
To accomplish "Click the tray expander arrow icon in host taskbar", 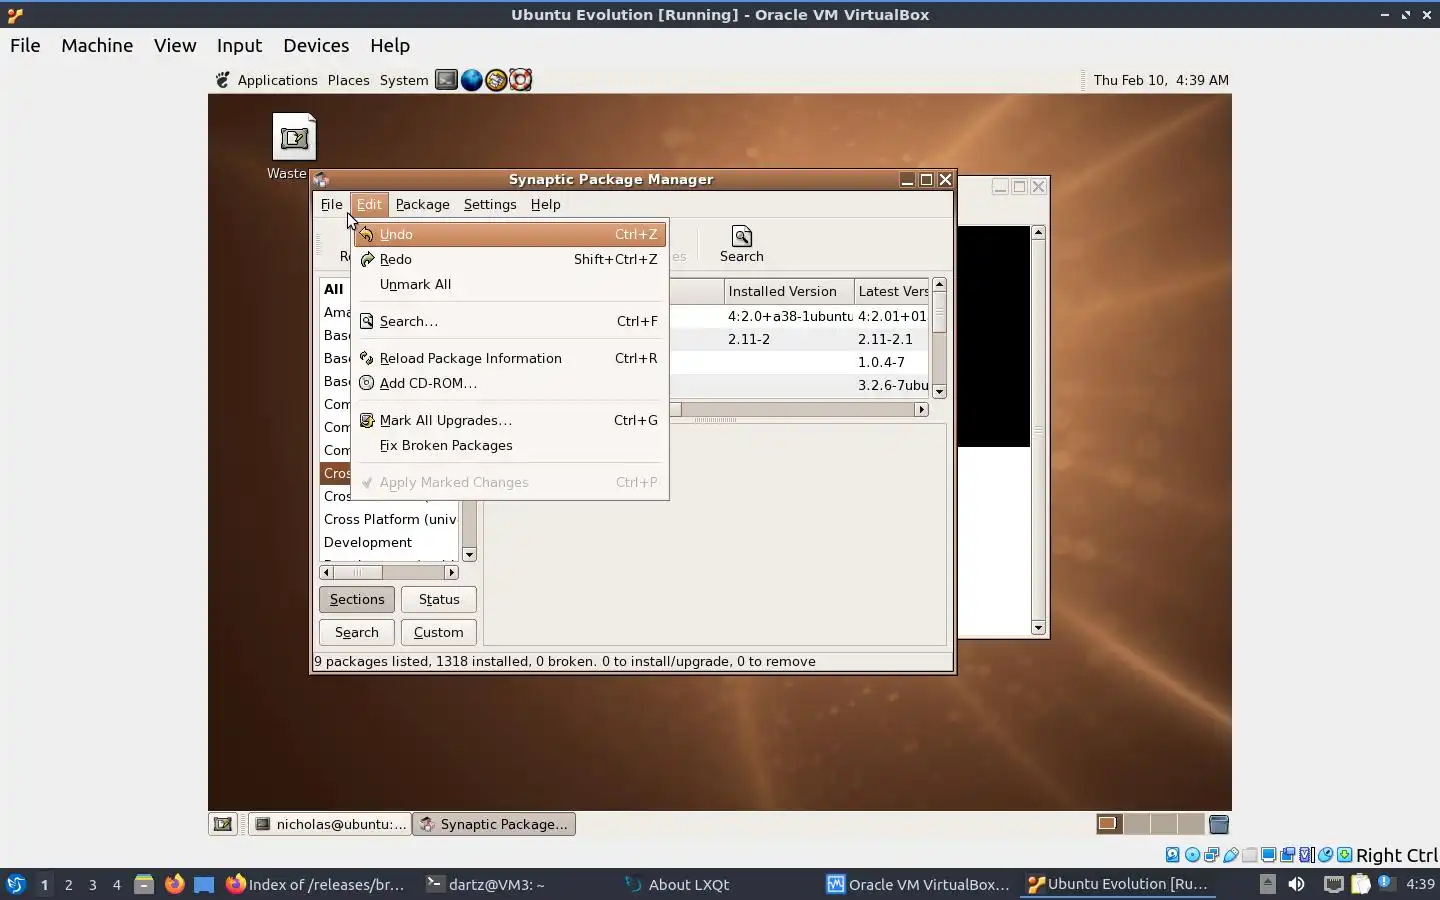I will click(1267, 883).
